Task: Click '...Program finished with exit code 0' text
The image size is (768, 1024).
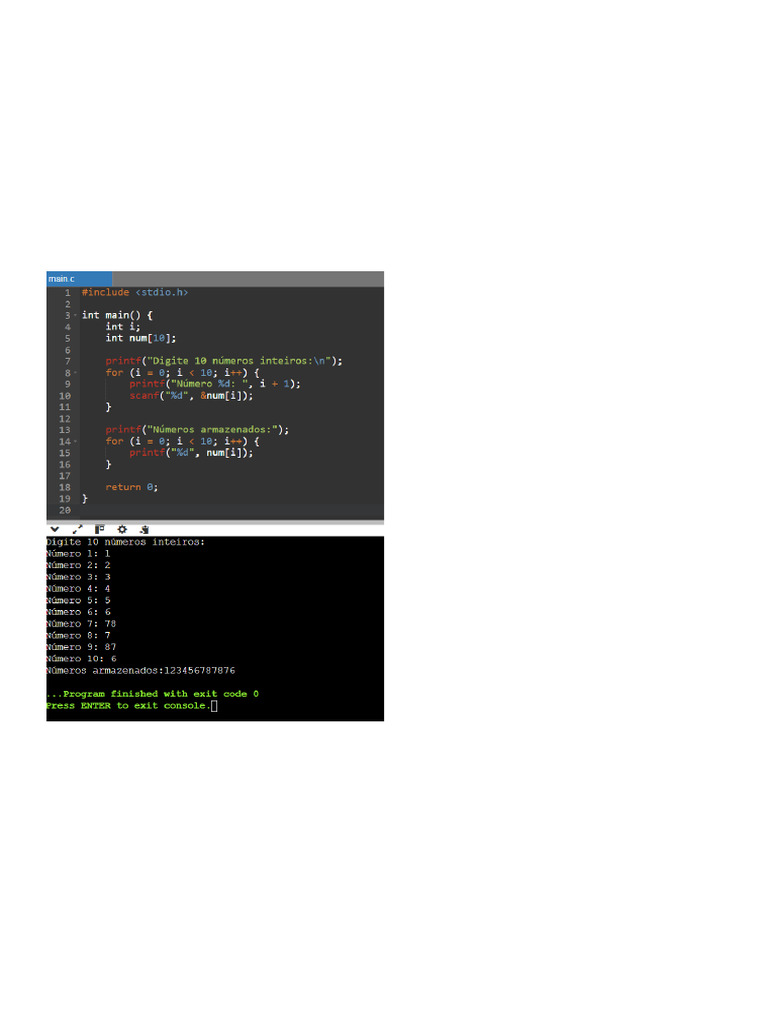Action: click(152, 694)
